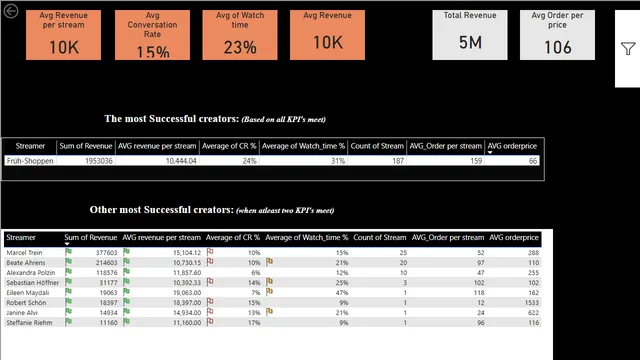
Task: Select Steffanie Riehm streamer name
Action: tap(29, 322)
